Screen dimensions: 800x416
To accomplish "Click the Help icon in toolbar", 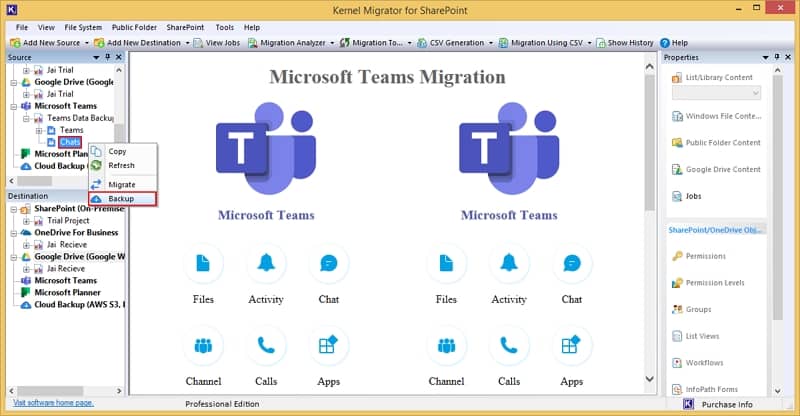I will point(665,43).
